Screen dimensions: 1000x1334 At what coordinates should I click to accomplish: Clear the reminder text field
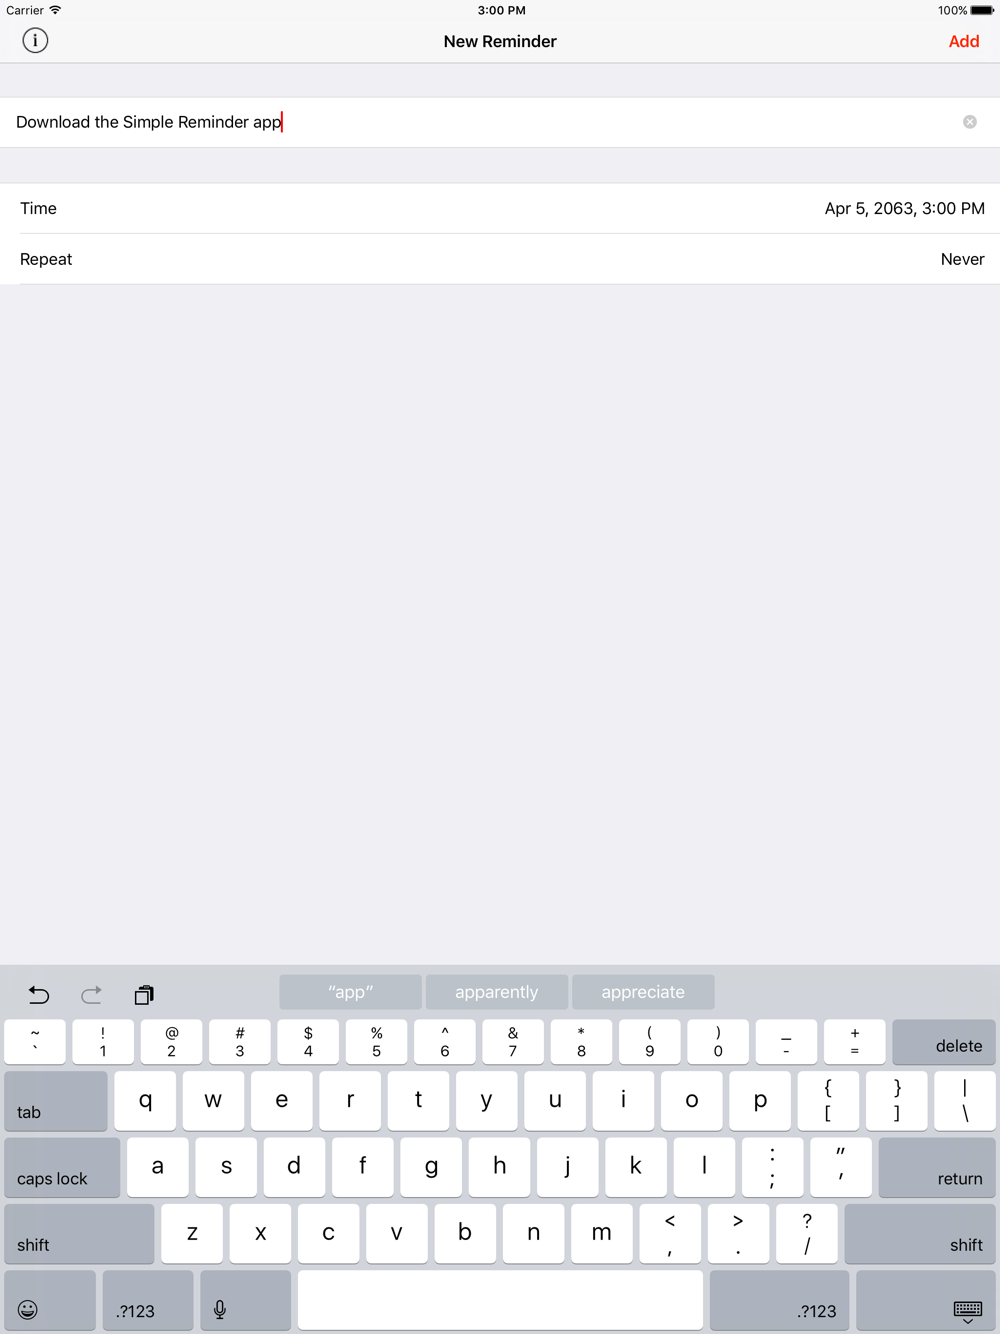970,122
